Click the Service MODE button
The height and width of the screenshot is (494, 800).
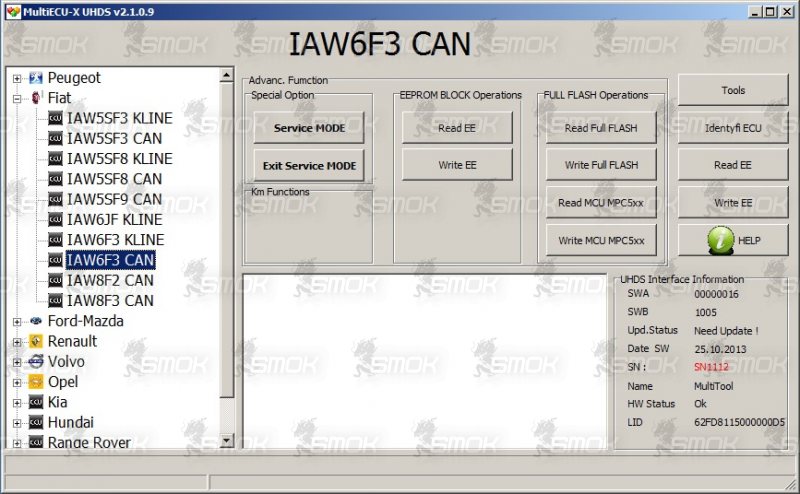(x=309, y=128)
